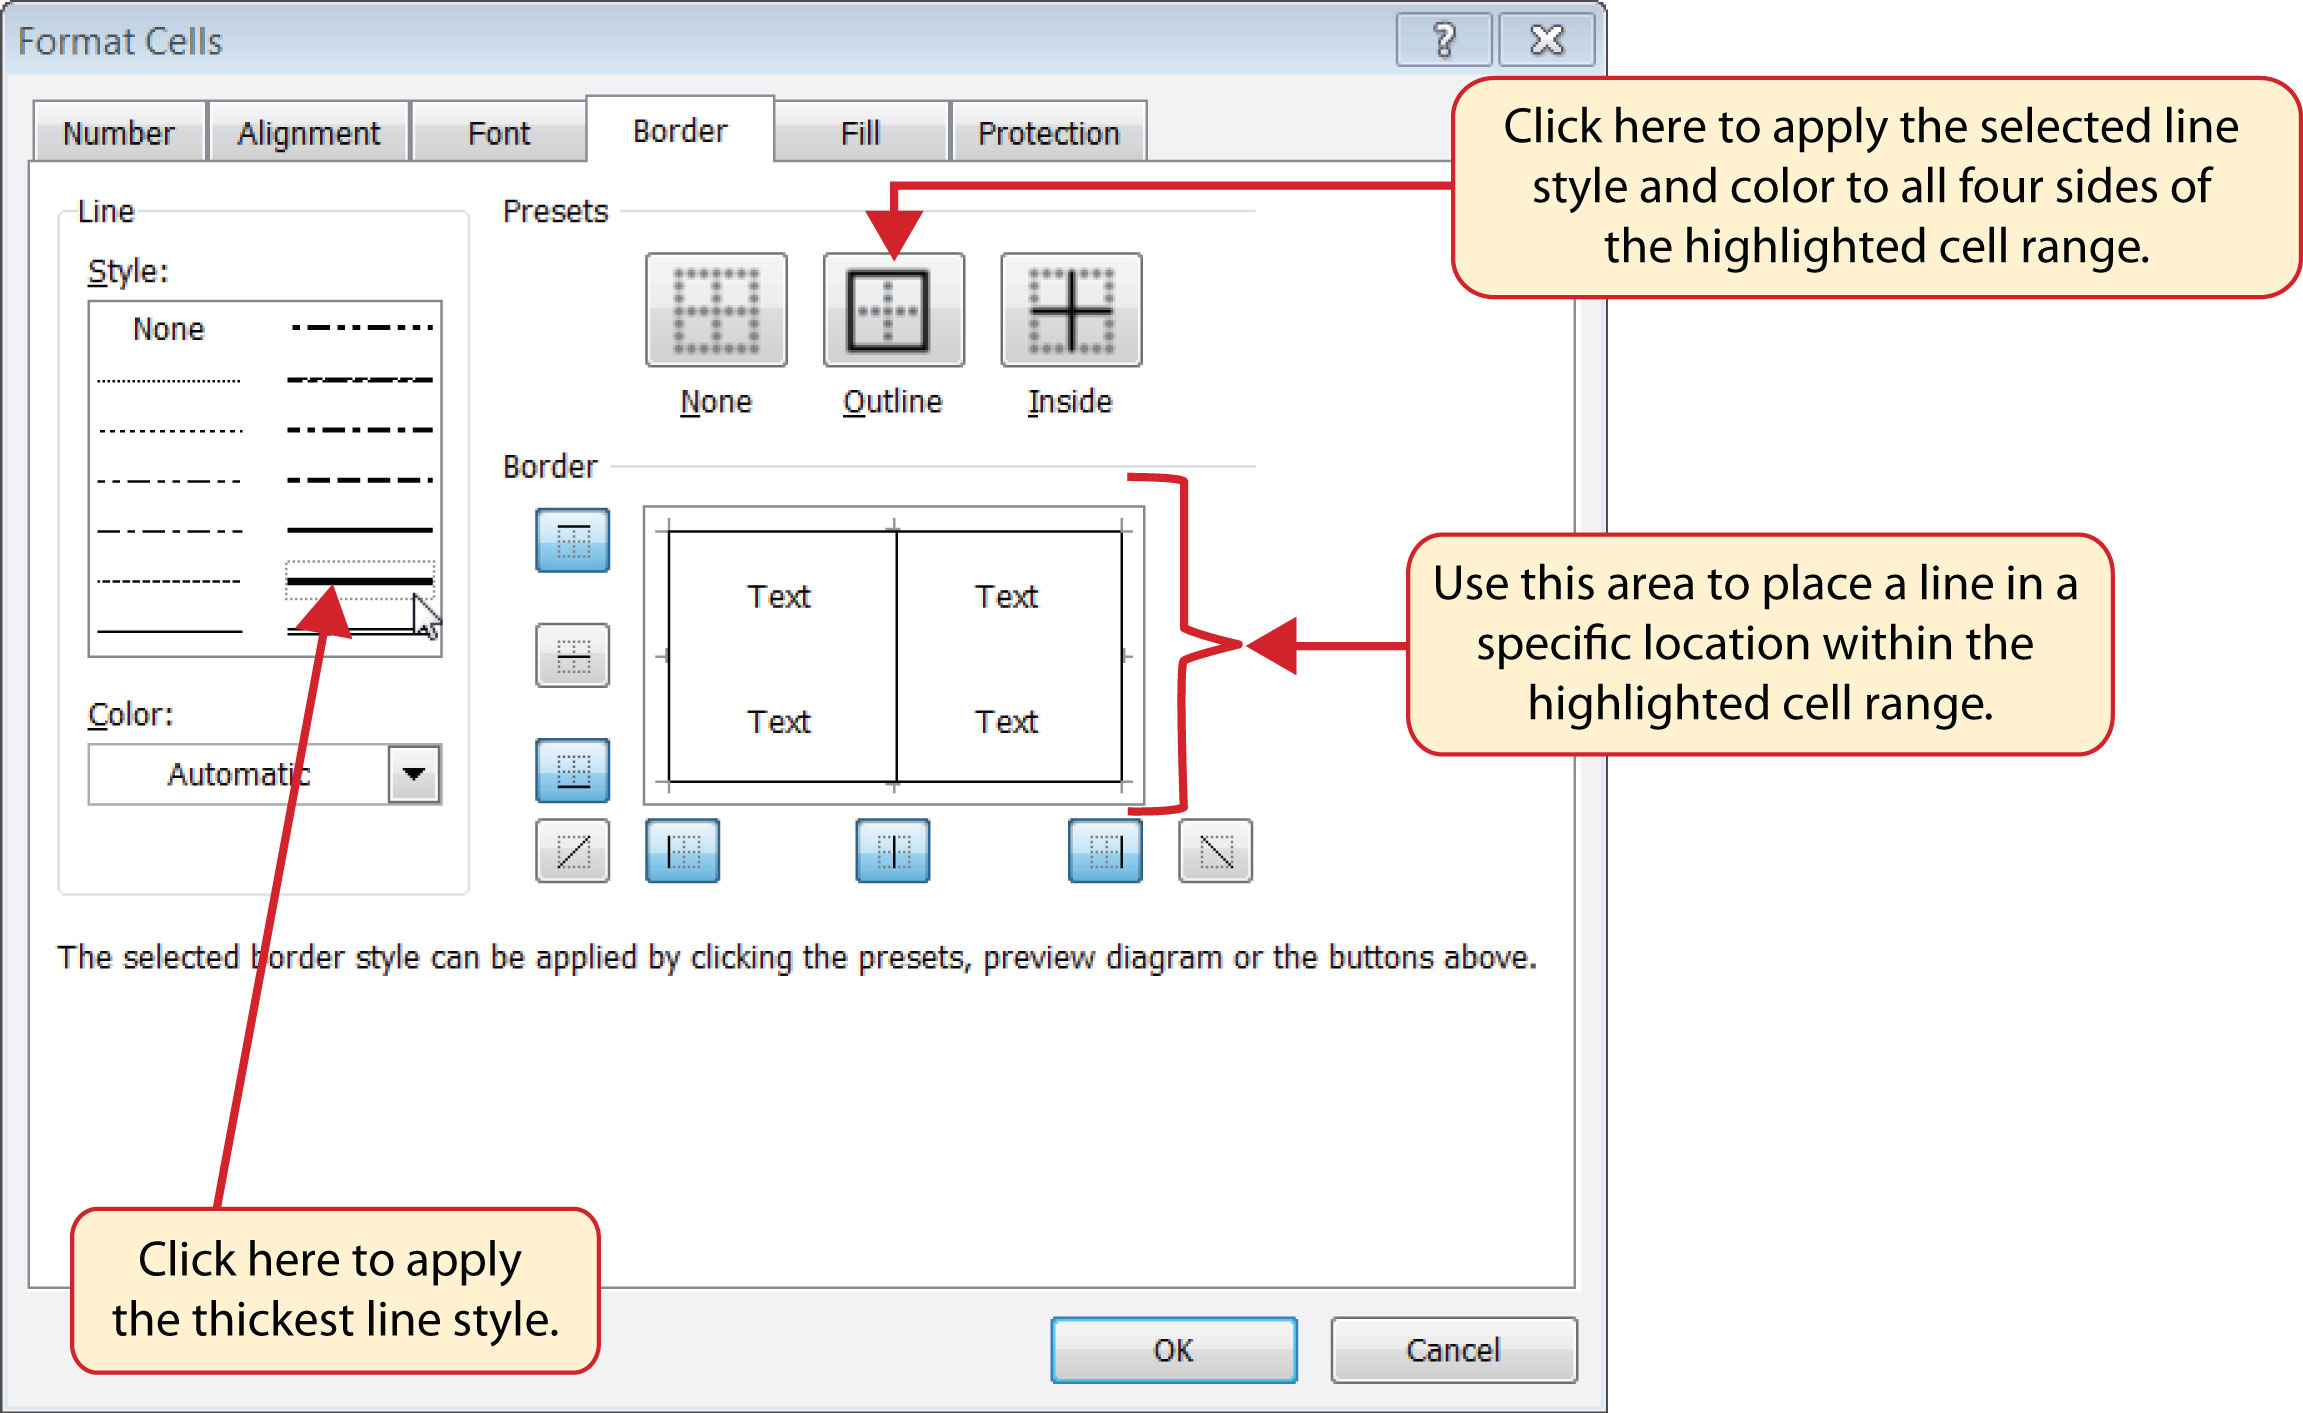2303x1413 pixels.
Task: Select the medium dash-dot line style
Action: click(x=360, y=430)
